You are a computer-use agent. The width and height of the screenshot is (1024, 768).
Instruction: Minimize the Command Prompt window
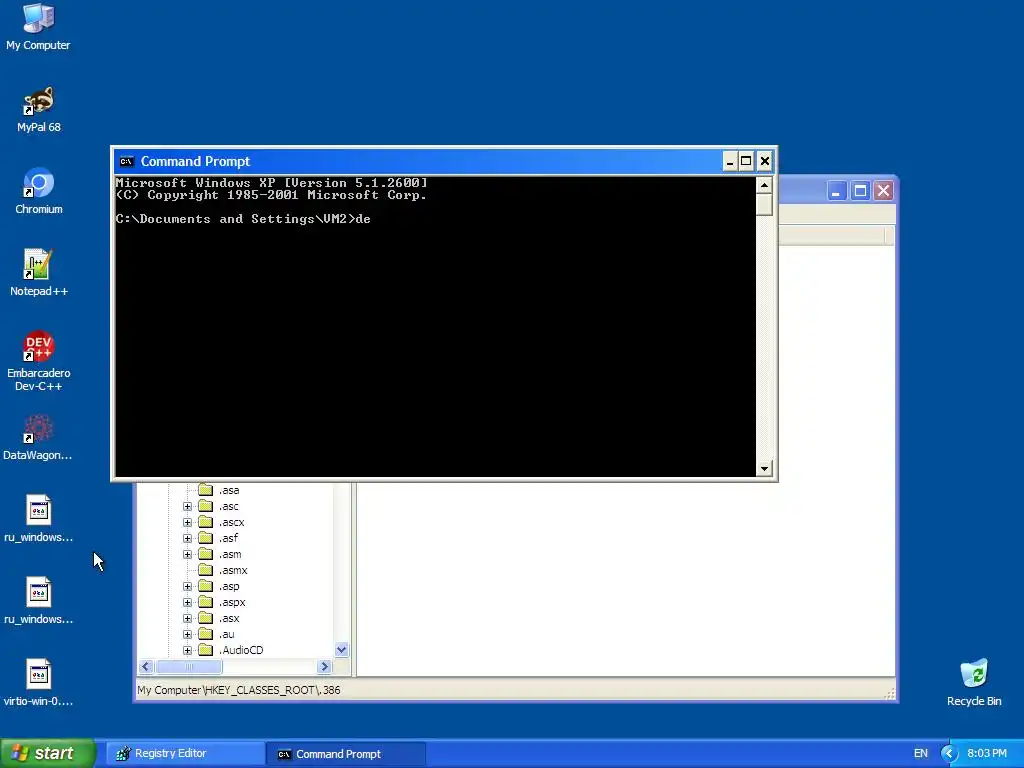tap(730, 161)
